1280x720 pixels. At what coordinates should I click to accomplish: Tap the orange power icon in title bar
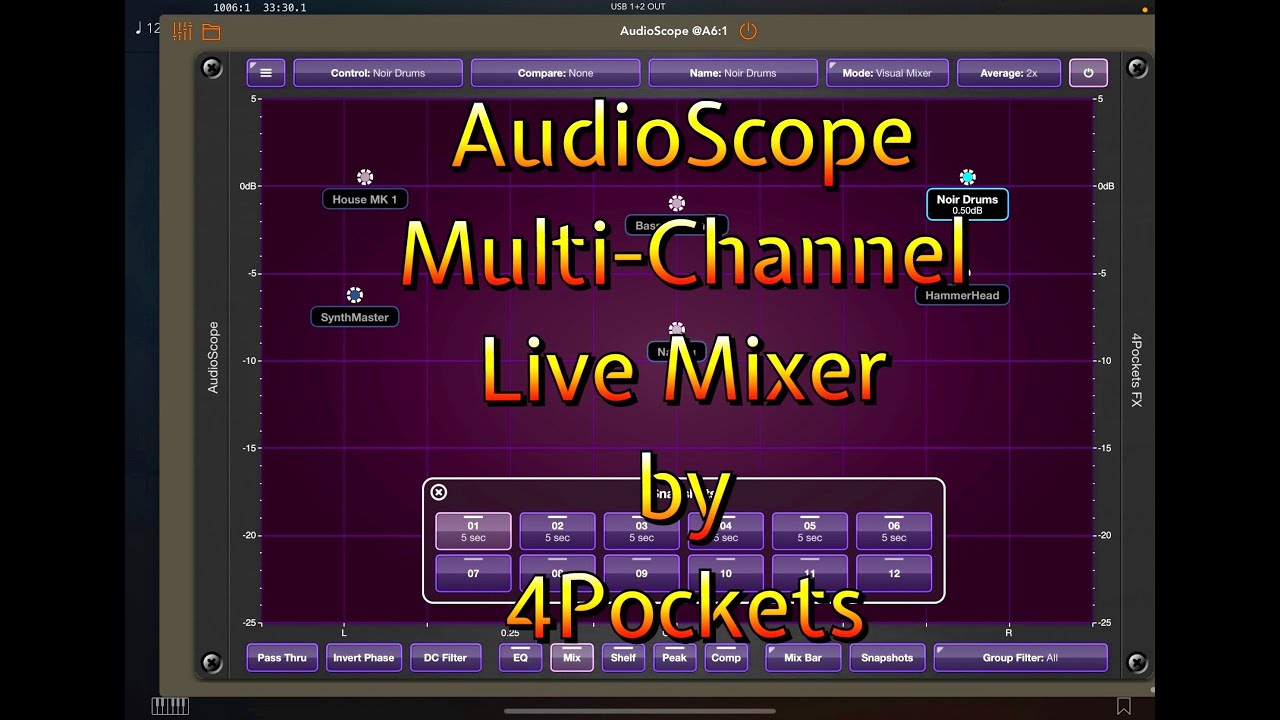748,31
